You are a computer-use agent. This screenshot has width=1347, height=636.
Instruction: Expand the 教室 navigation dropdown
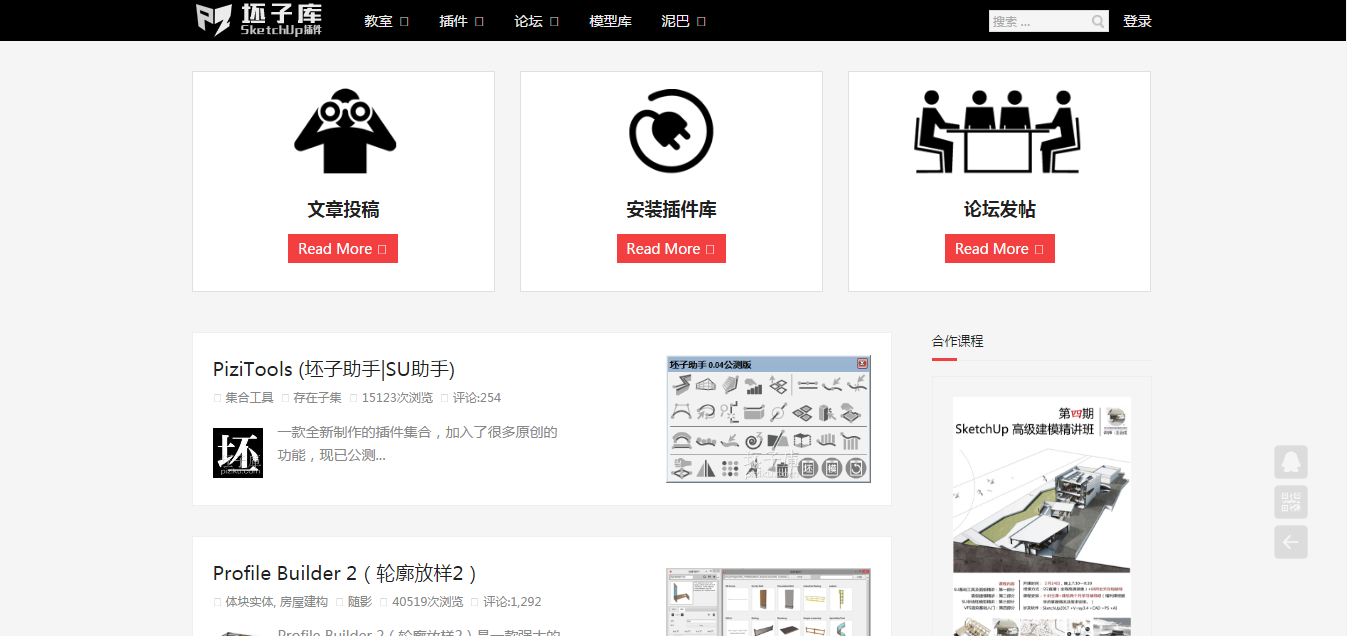pos(385,21)
